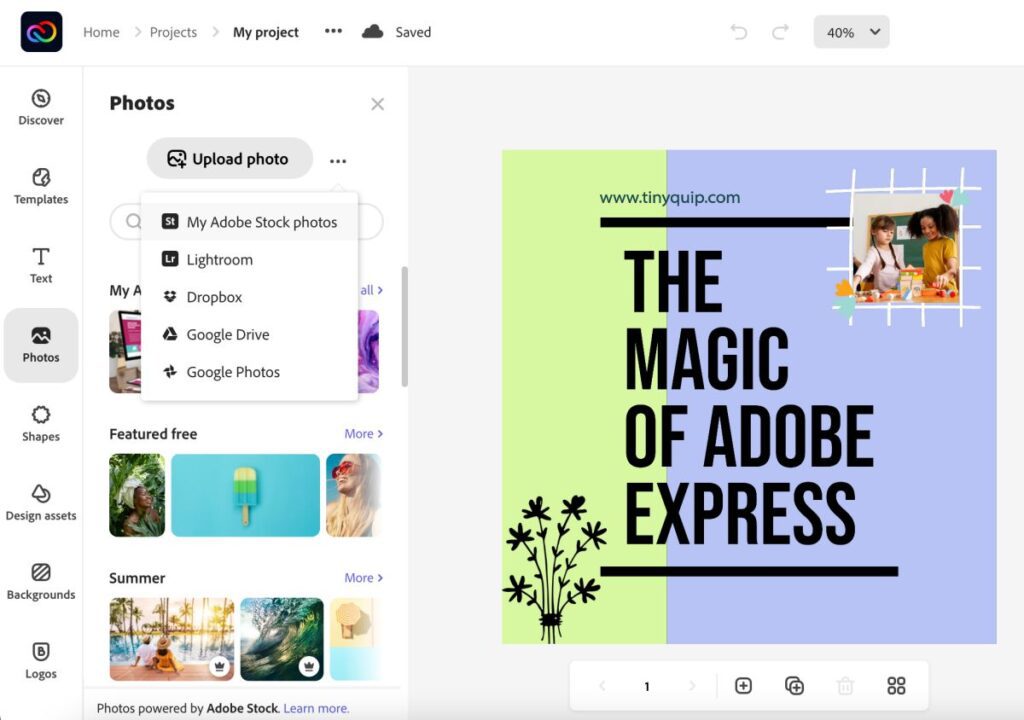
Task: Select the Shapes sidebar icon
Action: pyautogui.click(x=40, y=422)
